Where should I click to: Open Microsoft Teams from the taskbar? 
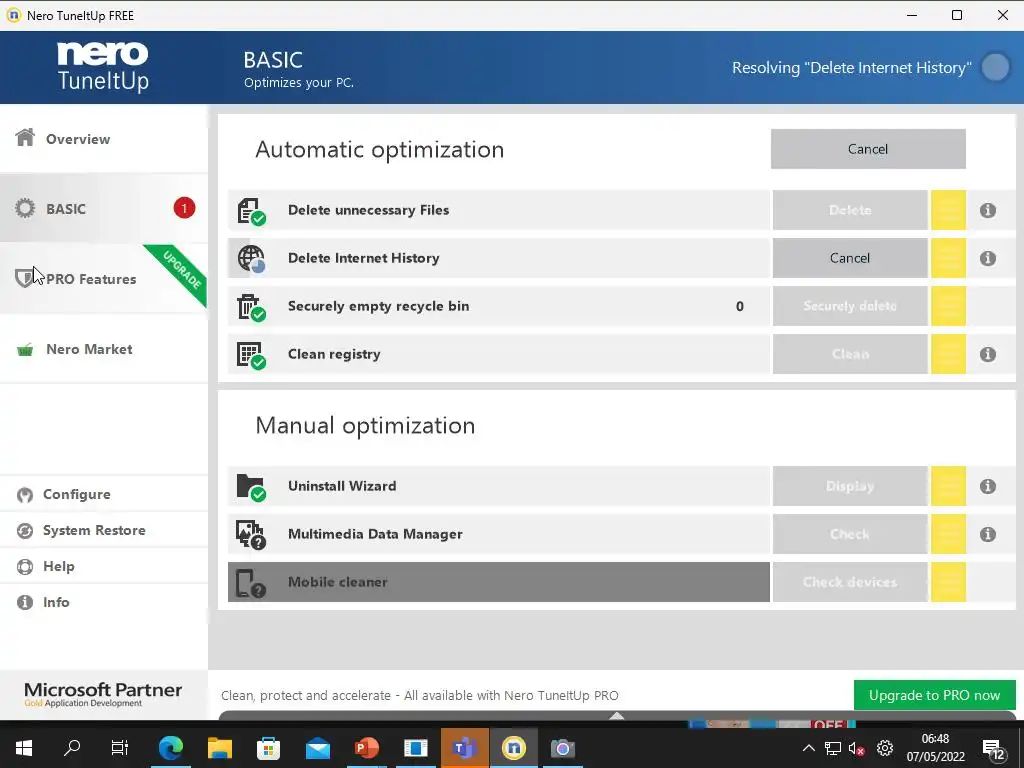coord(464,748)
